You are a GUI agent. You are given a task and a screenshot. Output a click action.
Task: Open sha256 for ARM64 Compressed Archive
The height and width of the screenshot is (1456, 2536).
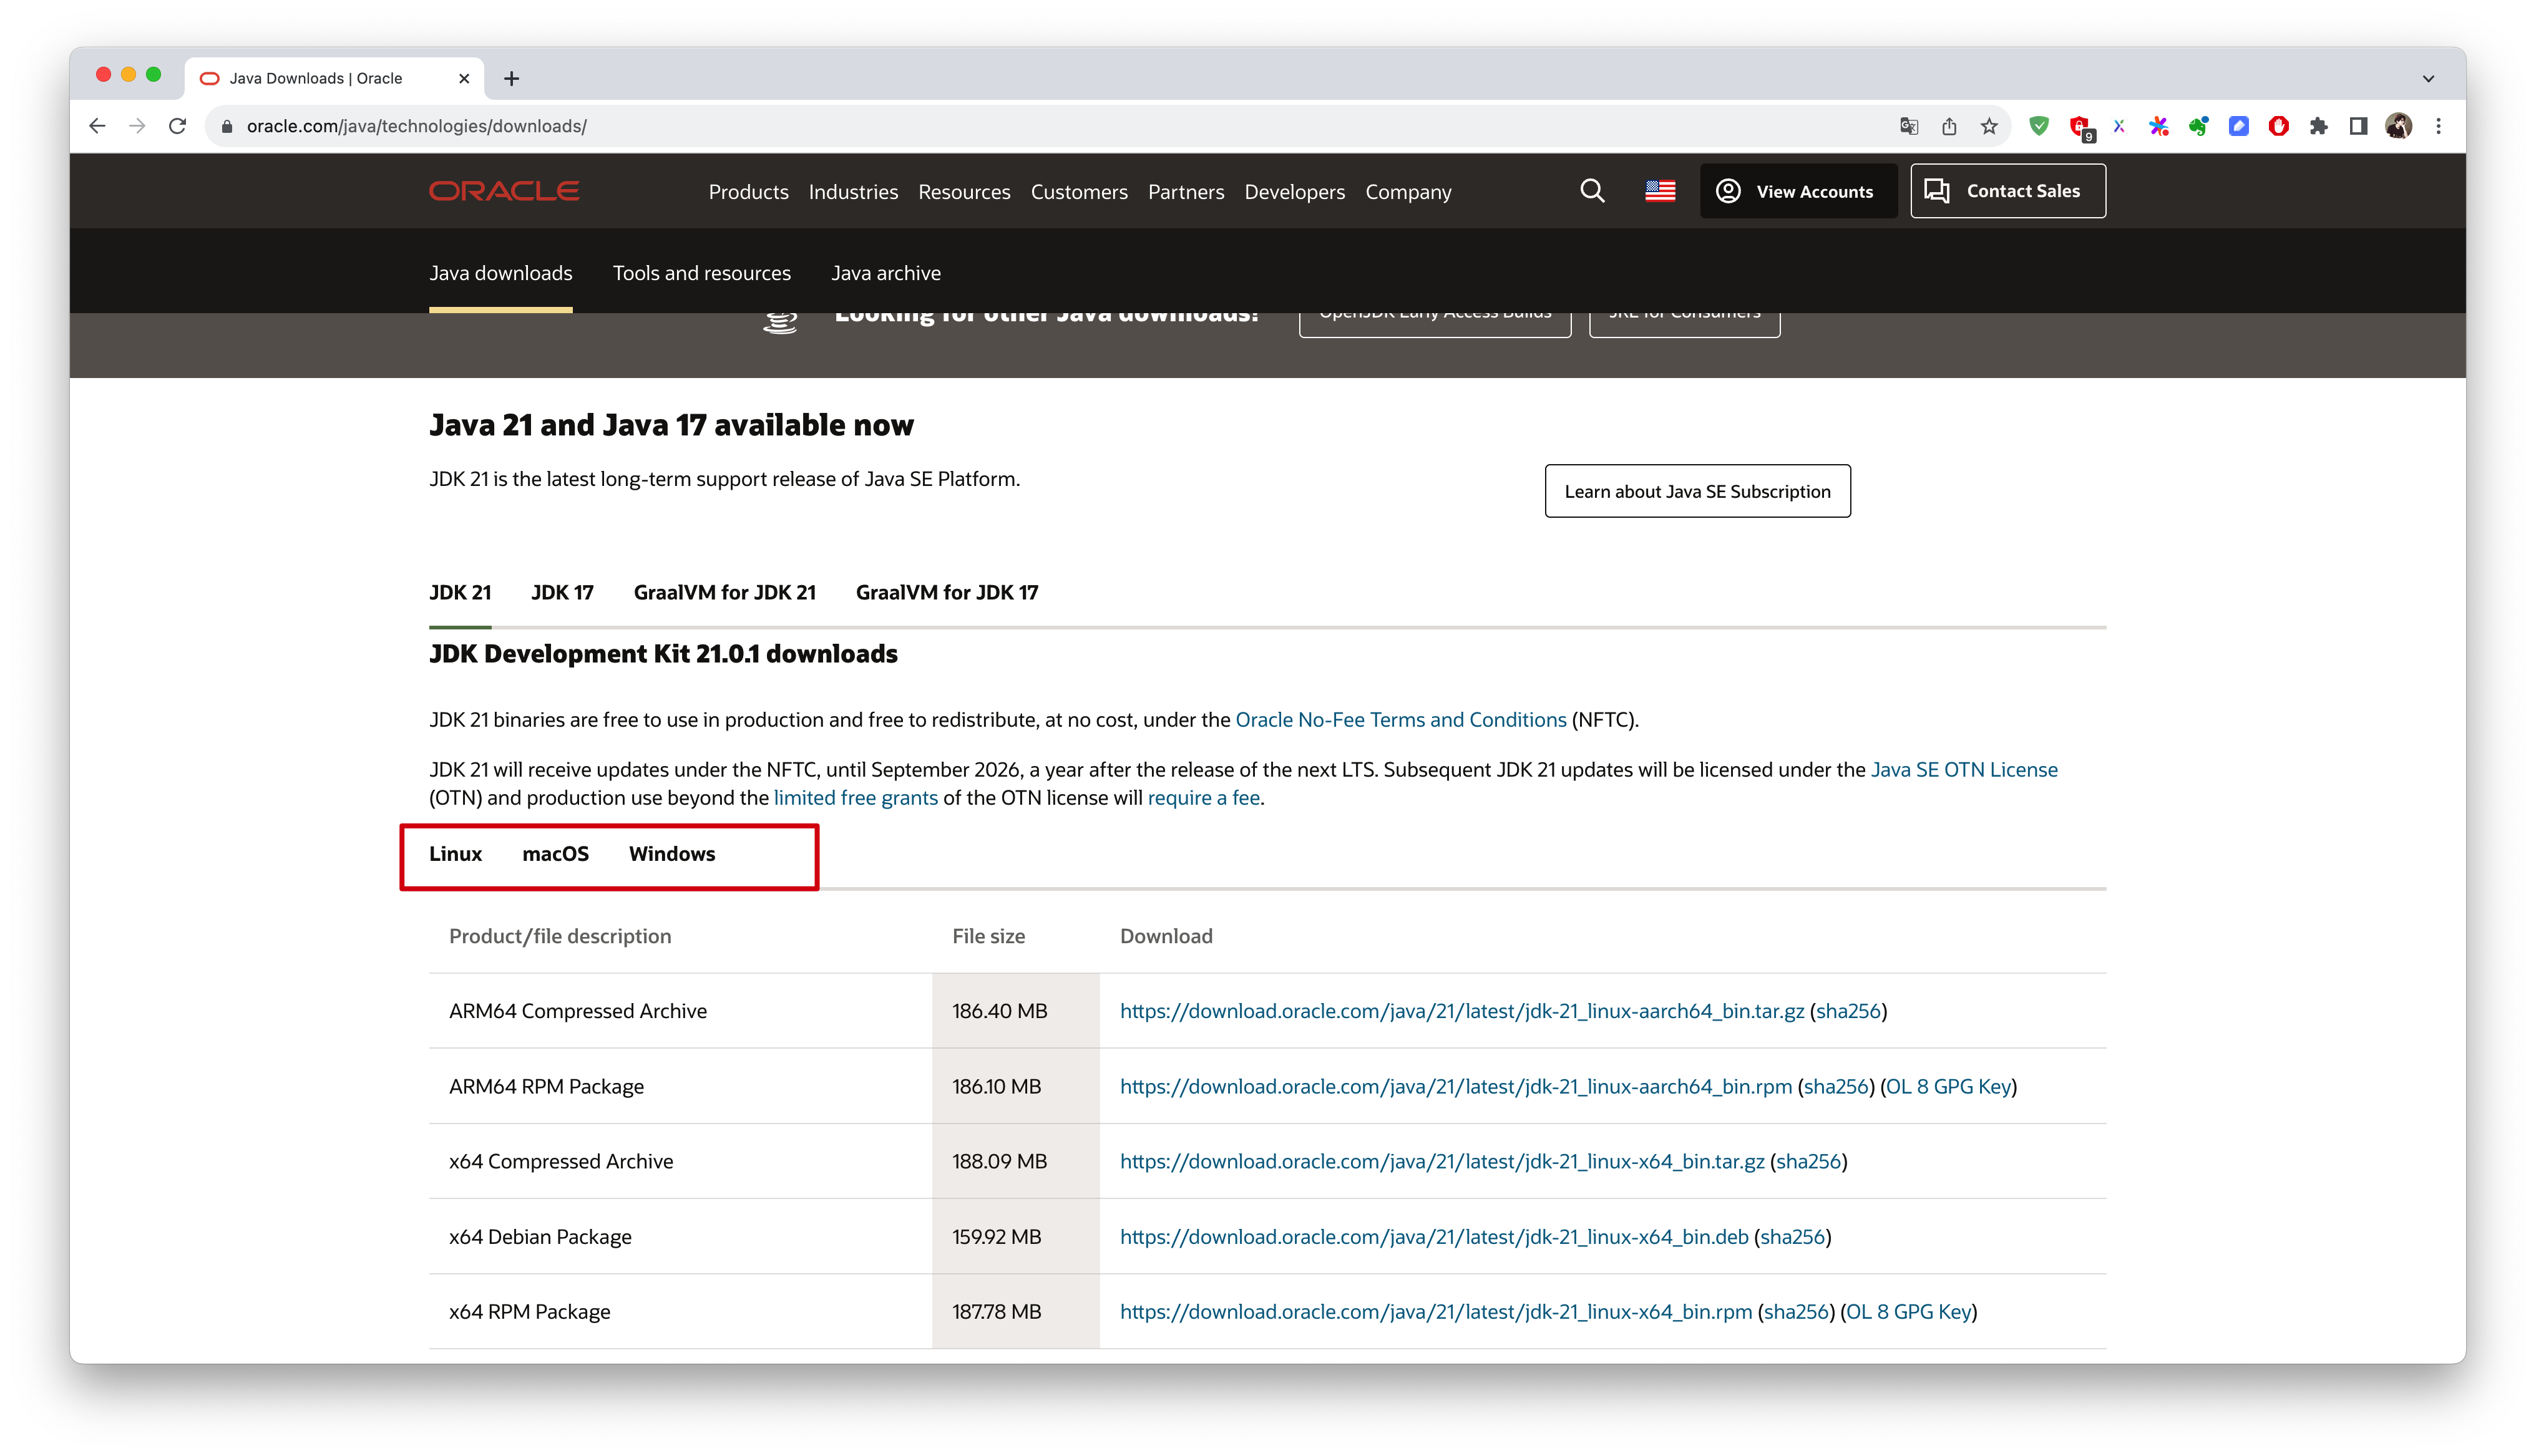tap(1848, 1011)
